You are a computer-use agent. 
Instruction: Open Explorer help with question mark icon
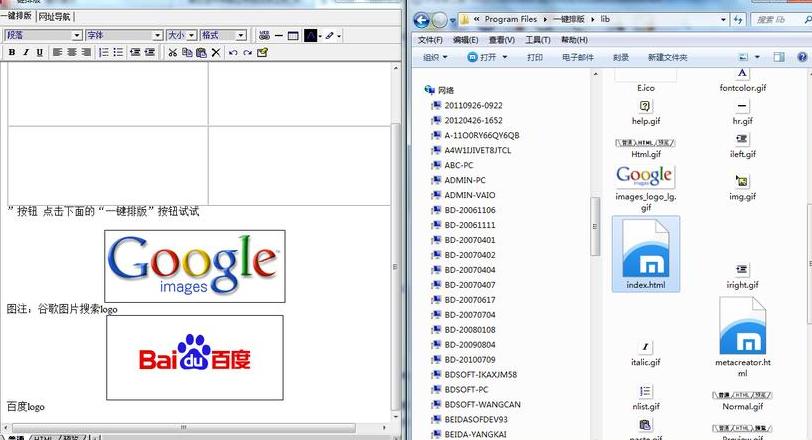(802, 57)
